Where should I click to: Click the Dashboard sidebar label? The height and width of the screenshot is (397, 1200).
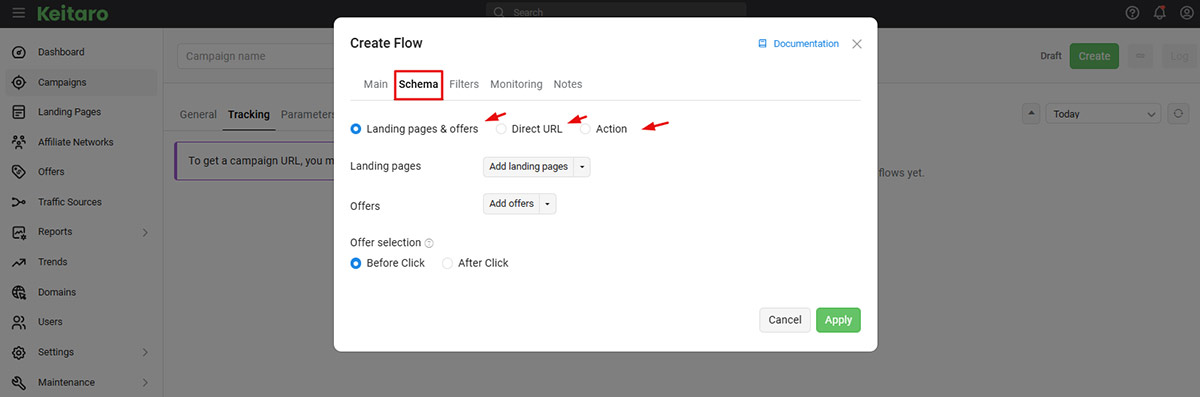pyautogui.click(x=61, y=52)
